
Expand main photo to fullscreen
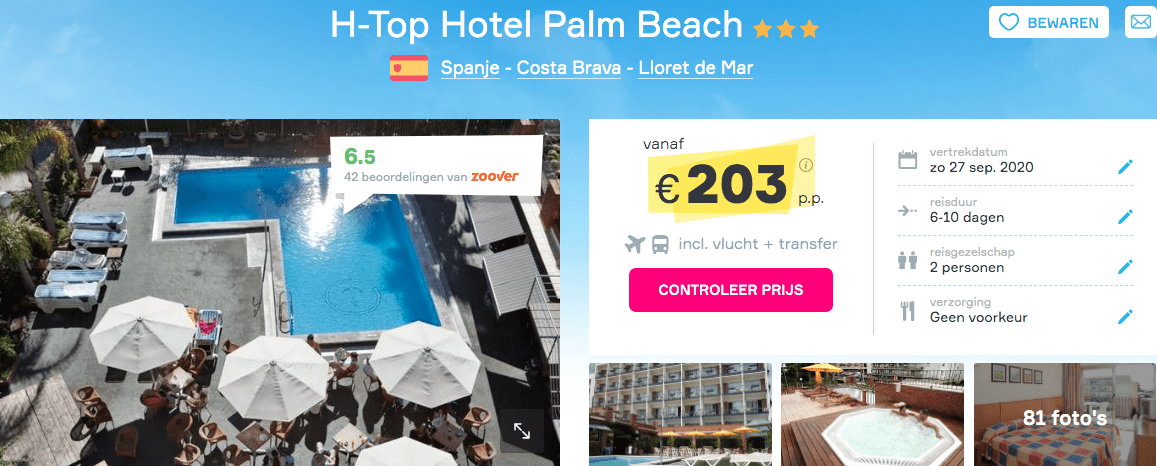522,431
